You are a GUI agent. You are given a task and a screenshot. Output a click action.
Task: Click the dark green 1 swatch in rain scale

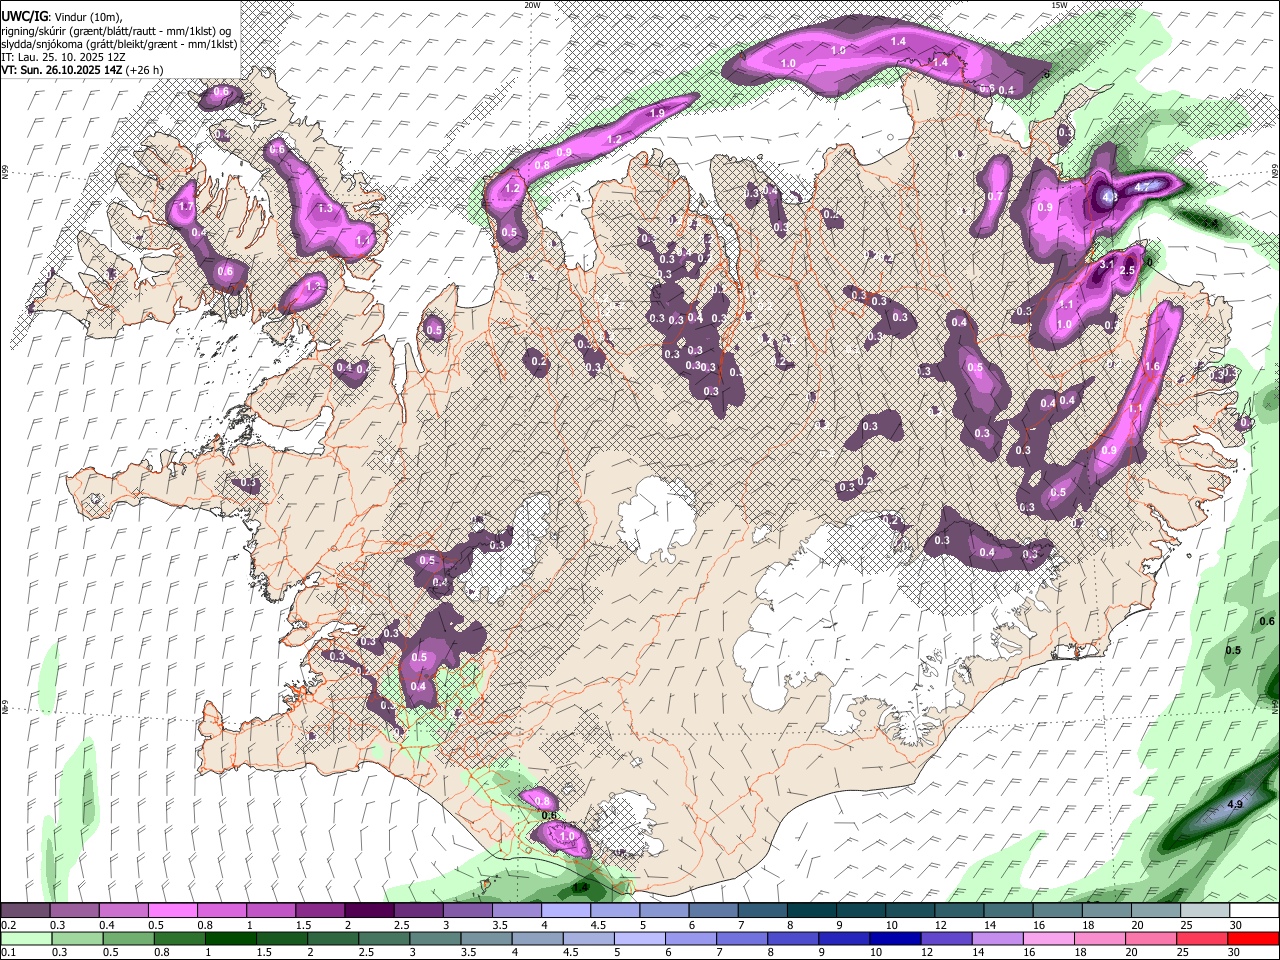click(230, 939)
